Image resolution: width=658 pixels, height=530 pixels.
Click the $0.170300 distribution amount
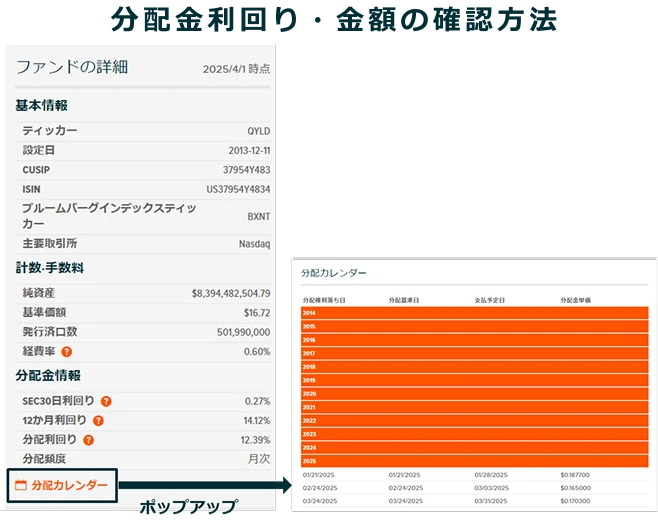point(575,501)
